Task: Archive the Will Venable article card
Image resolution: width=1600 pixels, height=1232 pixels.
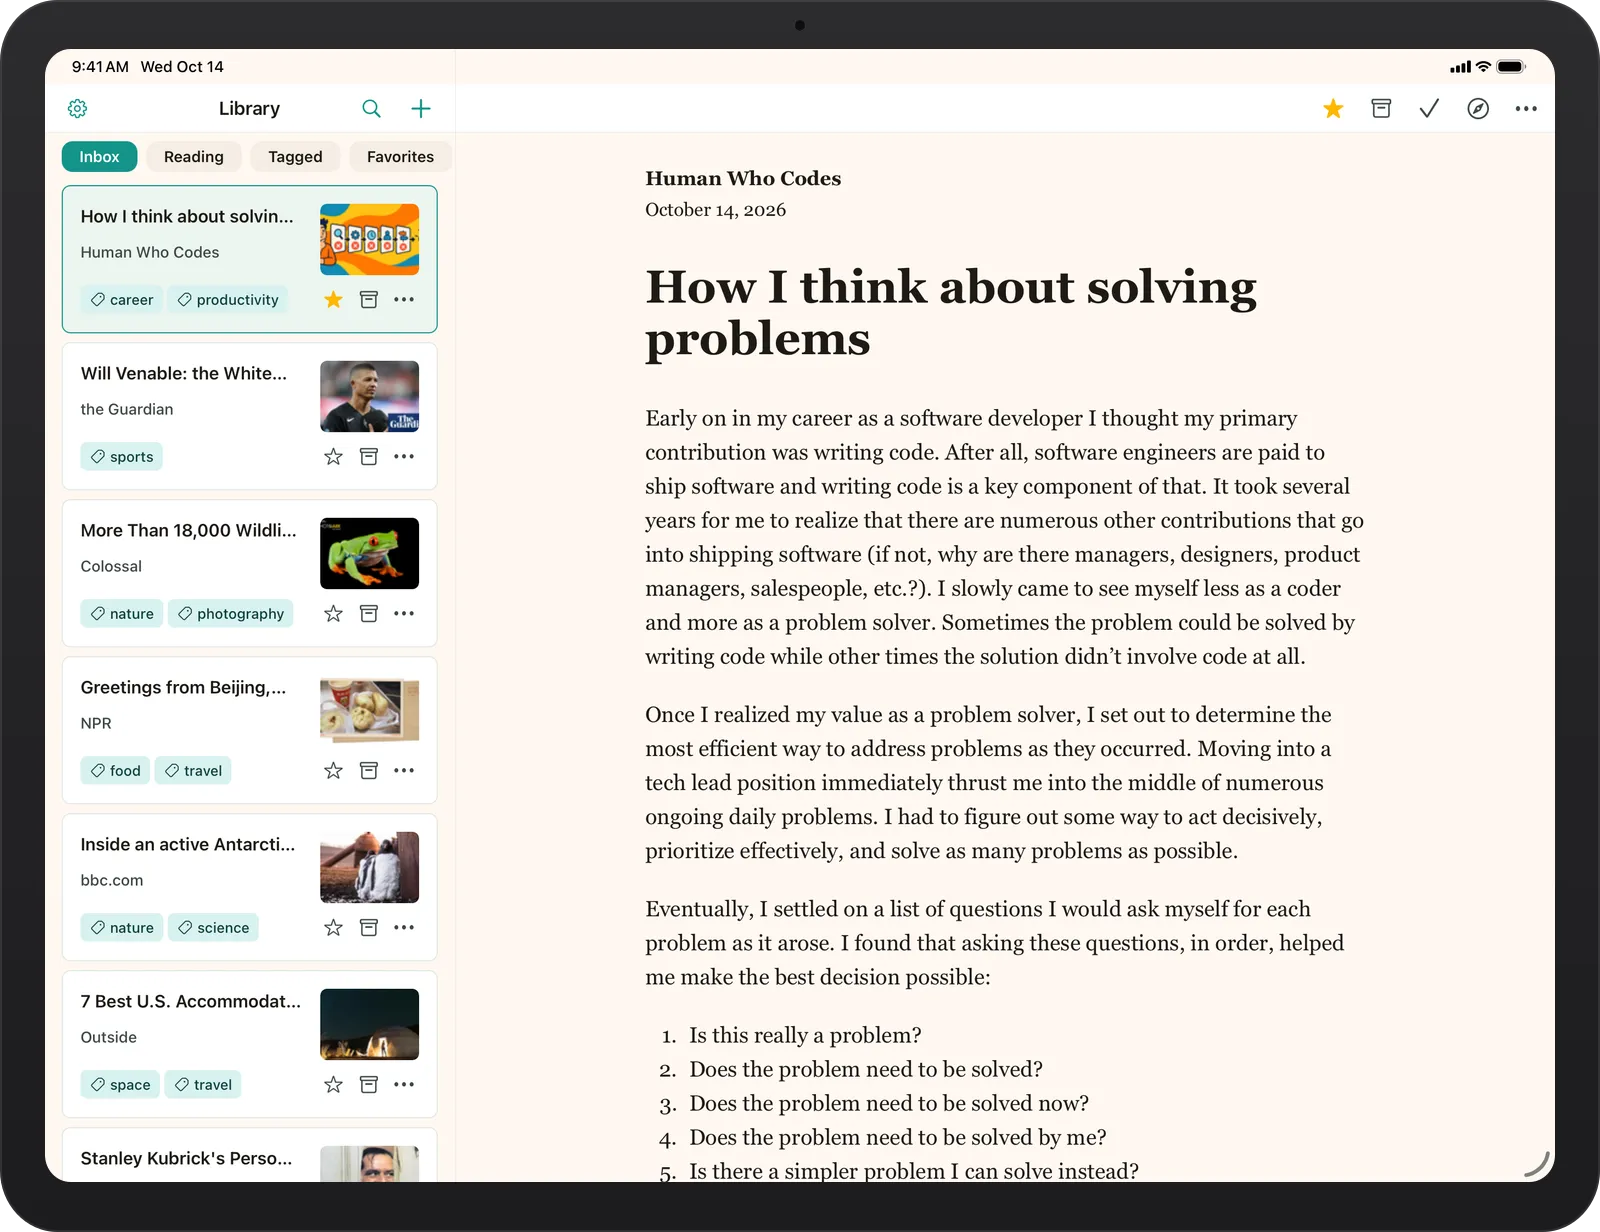Action: point(369,456)
